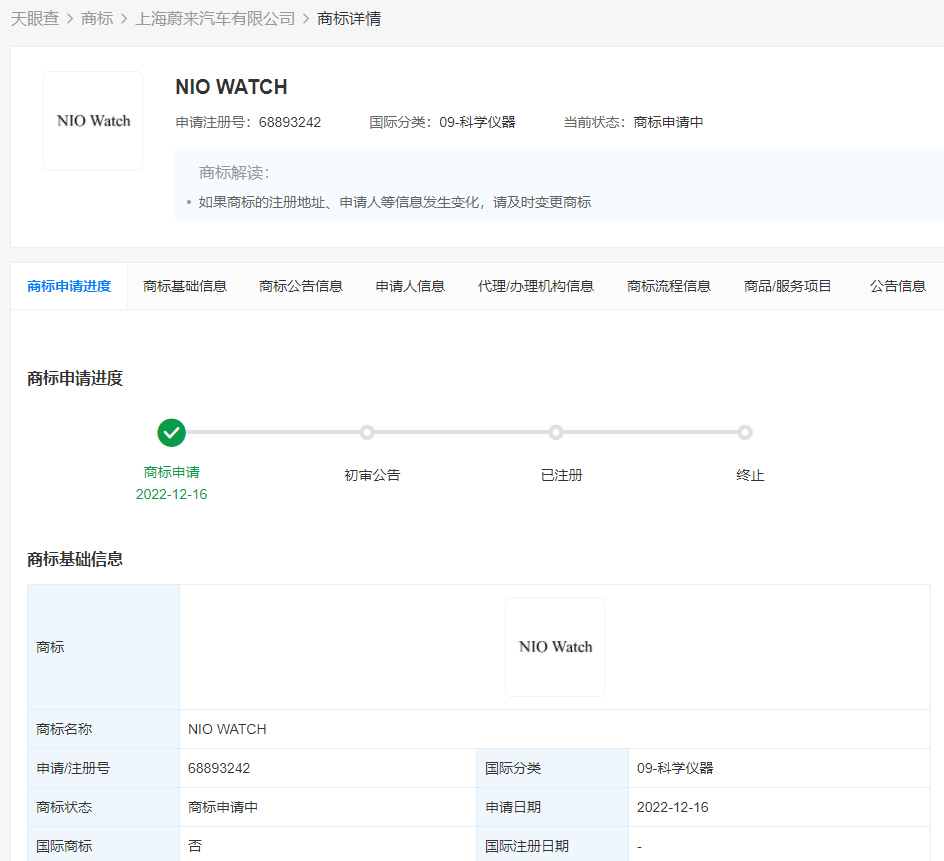Screen dimensions: 944x861
Task: Select the 商标申请进度 tab
Action: tap(69, 286)
